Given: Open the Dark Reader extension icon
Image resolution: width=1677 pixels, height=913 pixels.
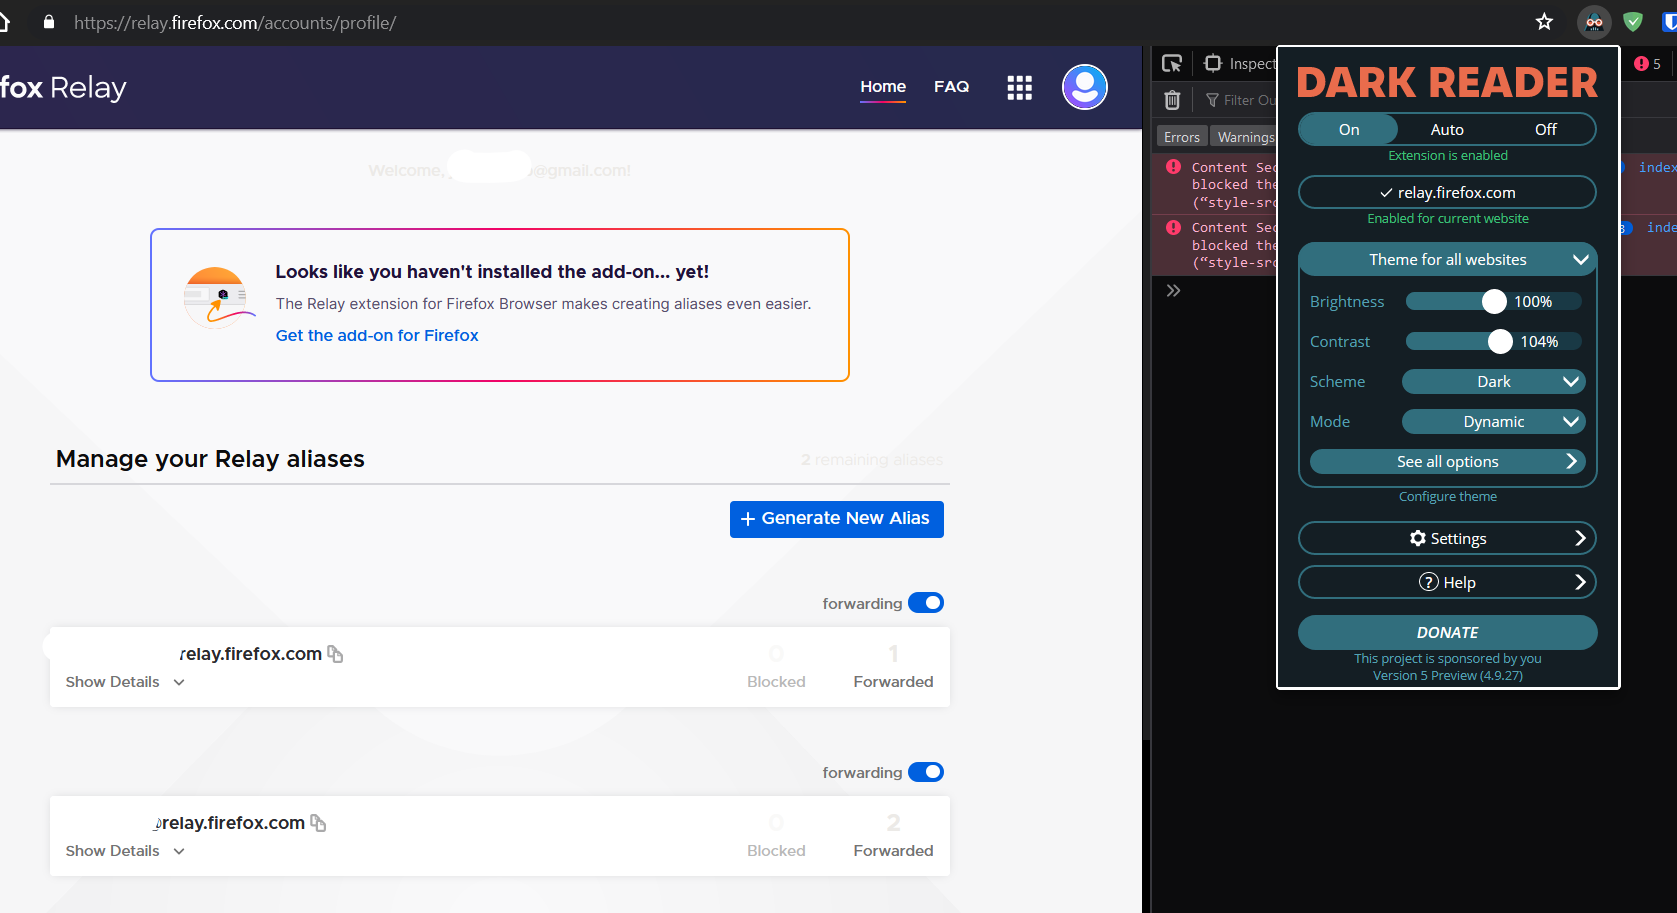Looking at the screenshot, I should tap(1594, 22).
